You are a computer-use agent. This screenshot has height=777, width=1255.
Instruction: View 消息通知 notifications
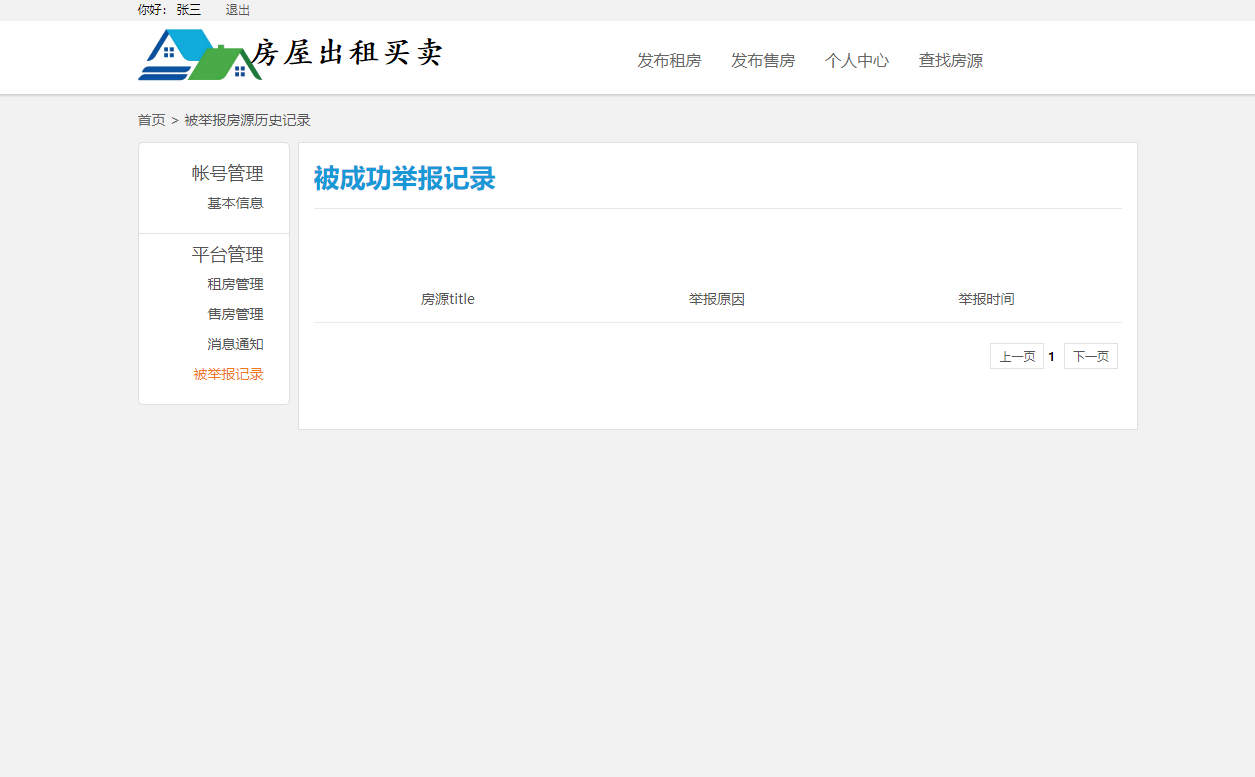coord(234,344)
